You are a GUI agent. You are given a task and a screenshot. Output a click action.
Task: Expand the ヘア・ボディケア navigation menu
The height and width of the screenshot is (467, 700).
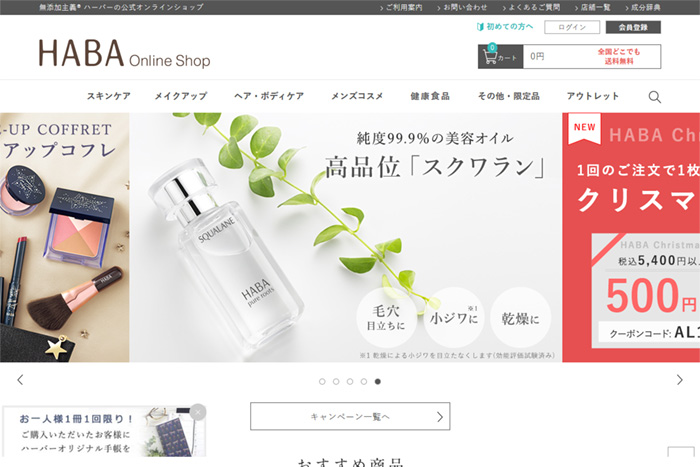[x=268, y=97]
